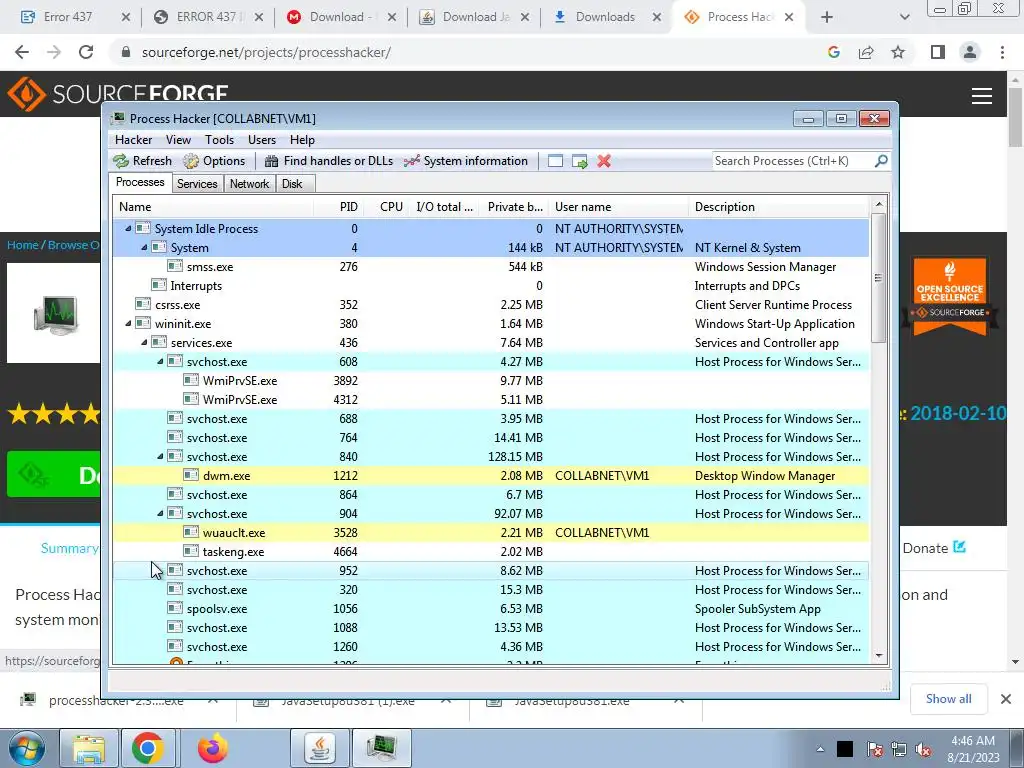Screen dimensions: 1024x768
Task: Dismiss the downloads bar with the X
Action: click(1006, 699)
